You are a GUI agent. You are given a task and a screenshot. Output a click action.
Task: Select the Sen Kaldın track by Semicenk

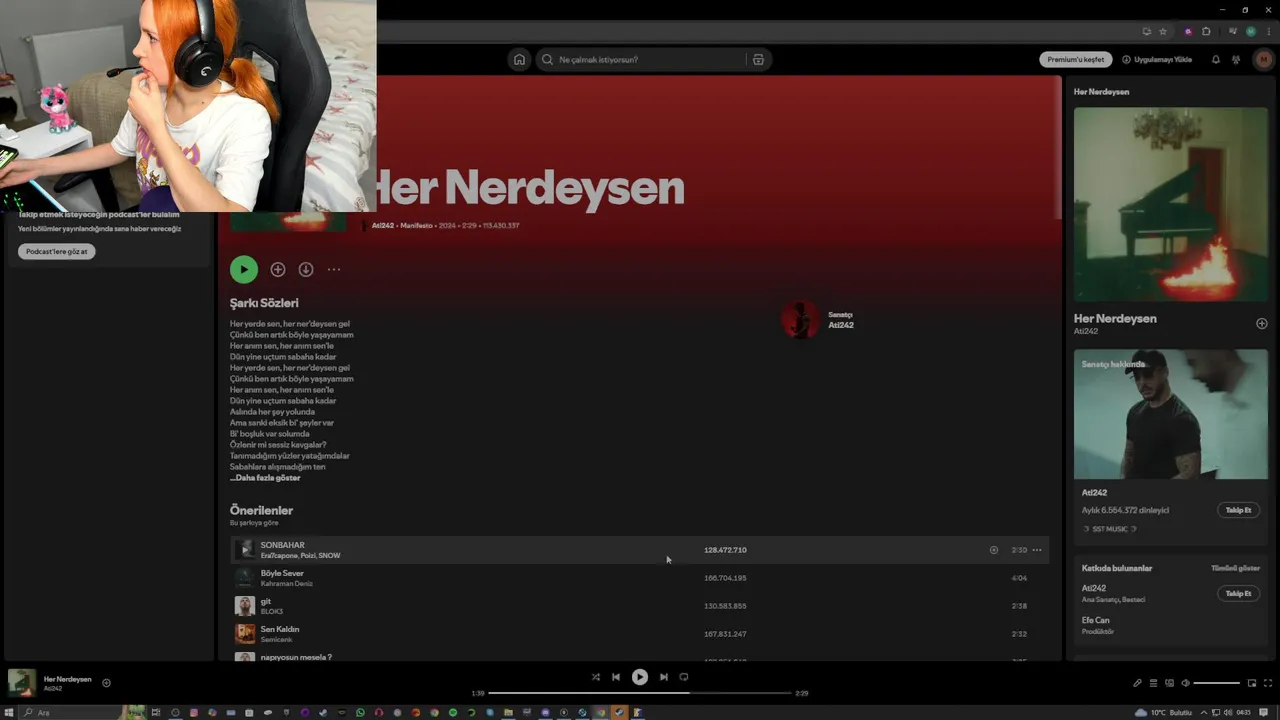640,634
